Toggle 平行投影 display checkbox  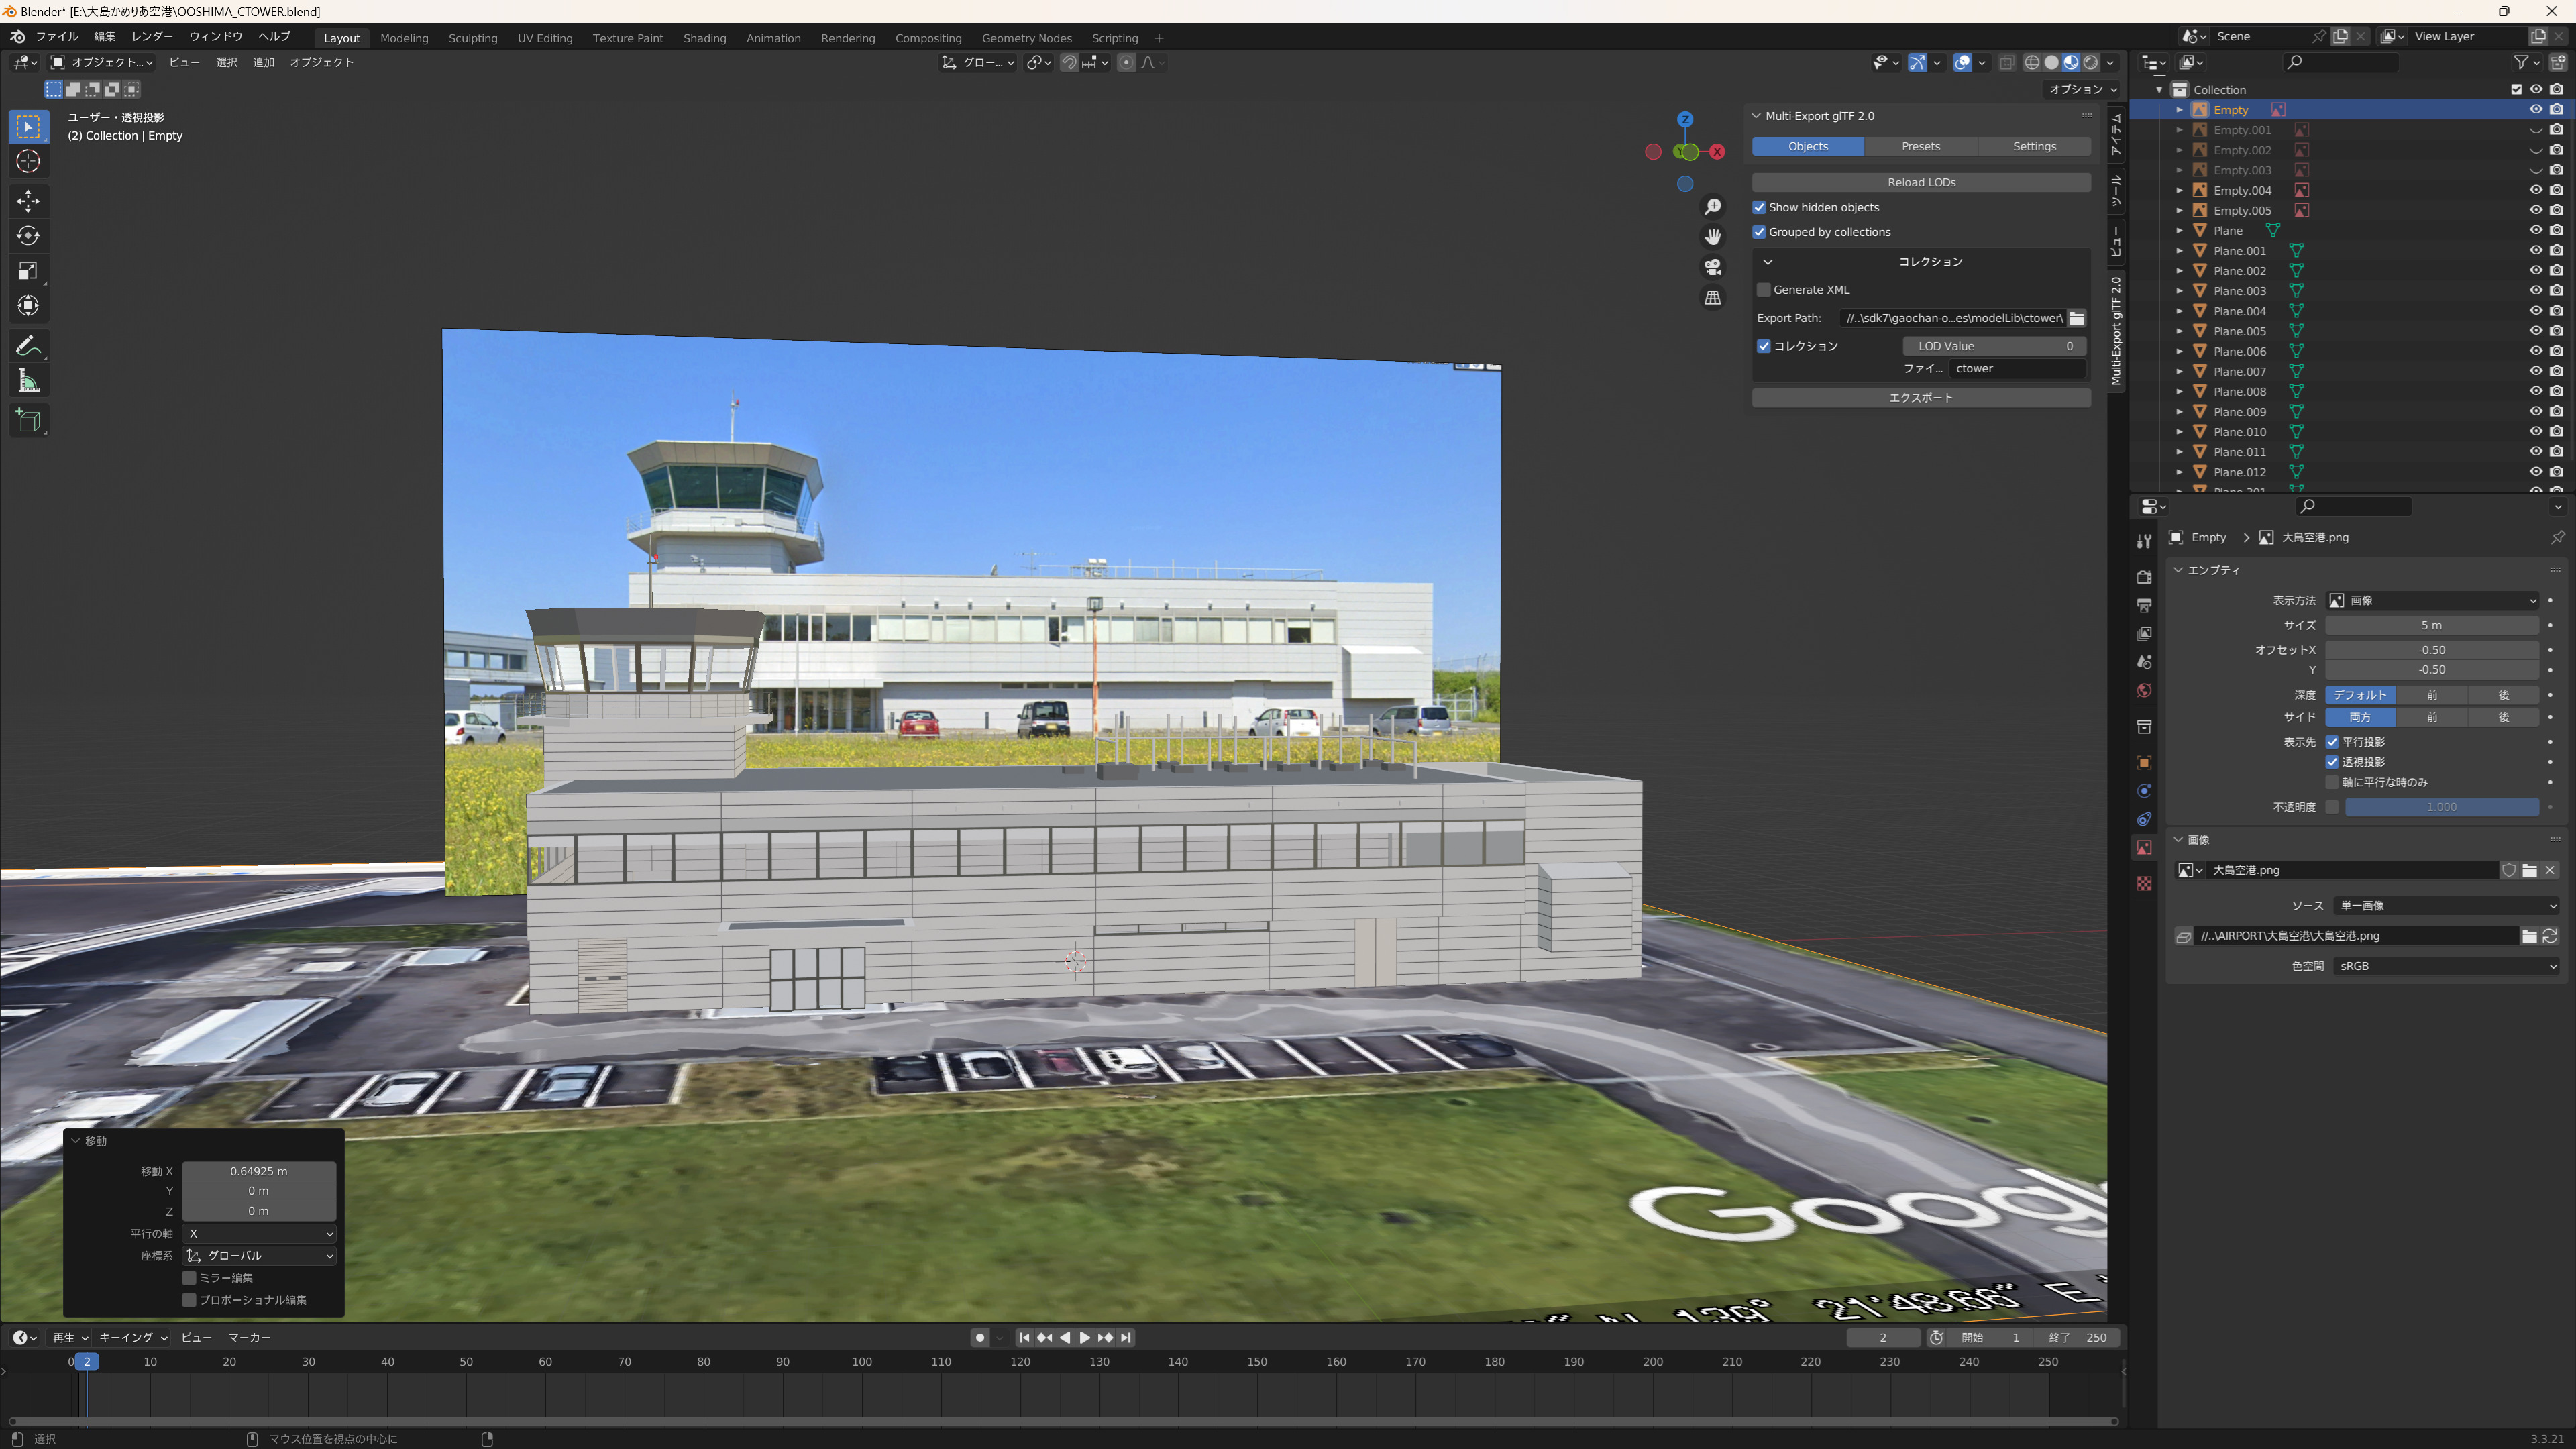tap(2332, 742)
